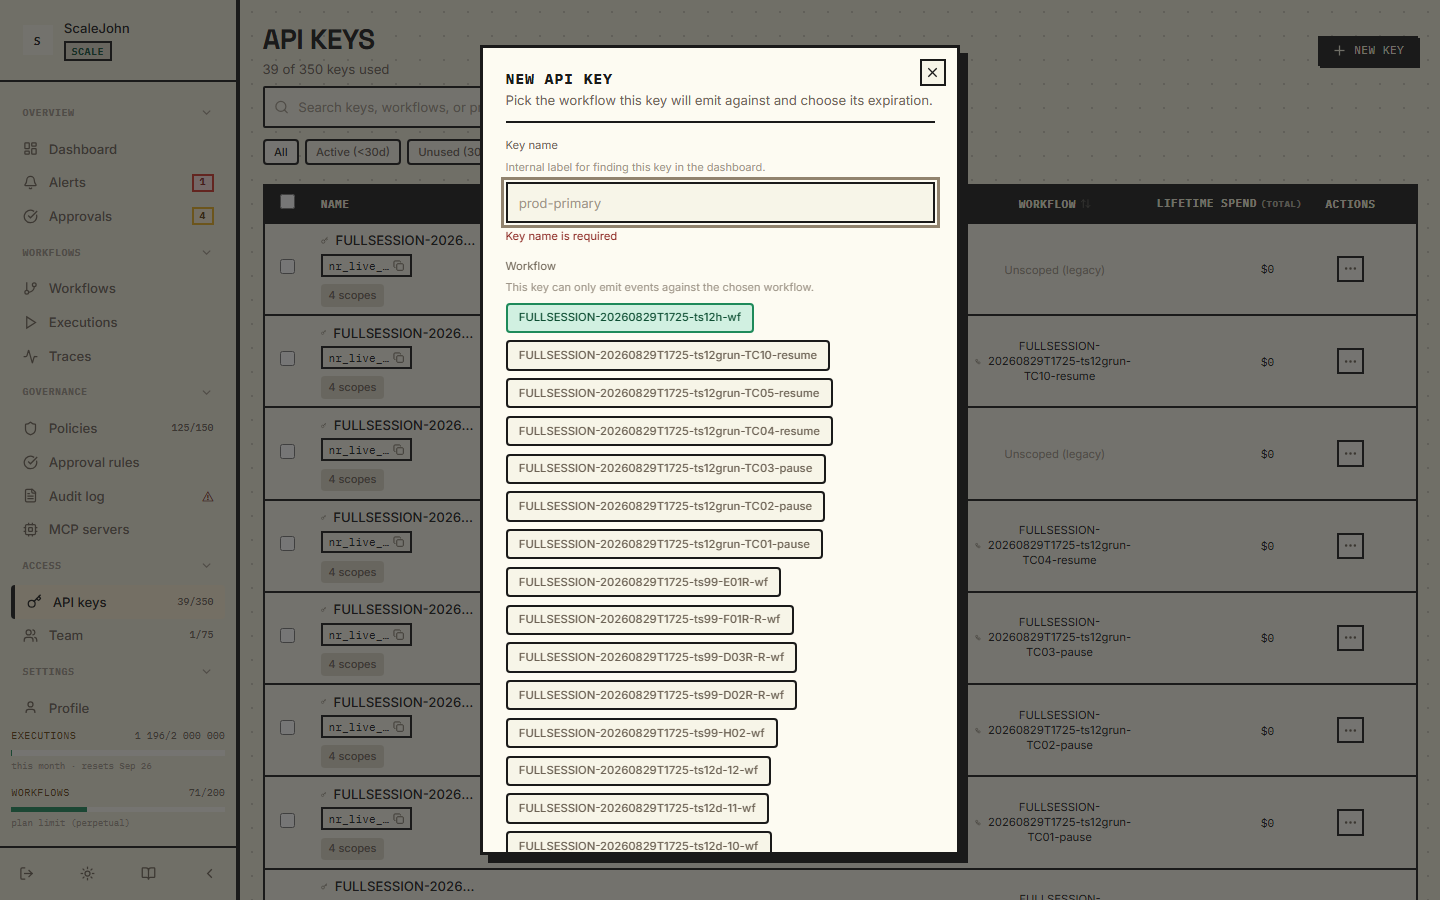Open Dashboard in the sidebar
1440x900 pixels.
point(118,149)
